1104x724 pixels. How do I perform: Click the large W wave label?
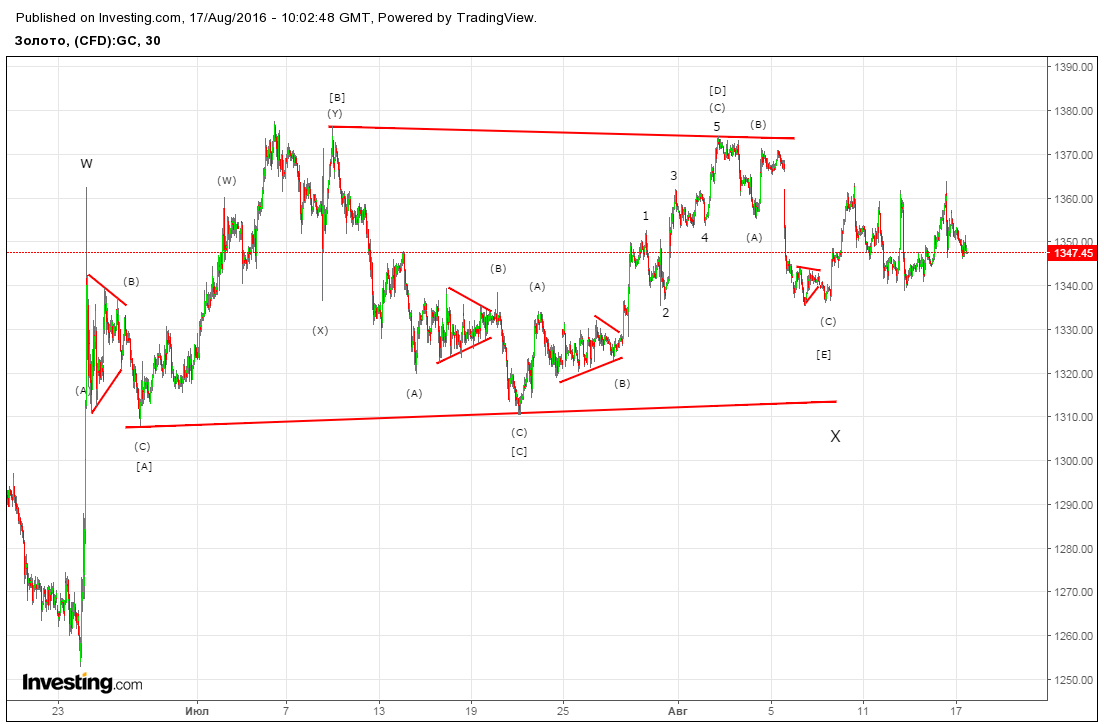(x=87, y=164)
